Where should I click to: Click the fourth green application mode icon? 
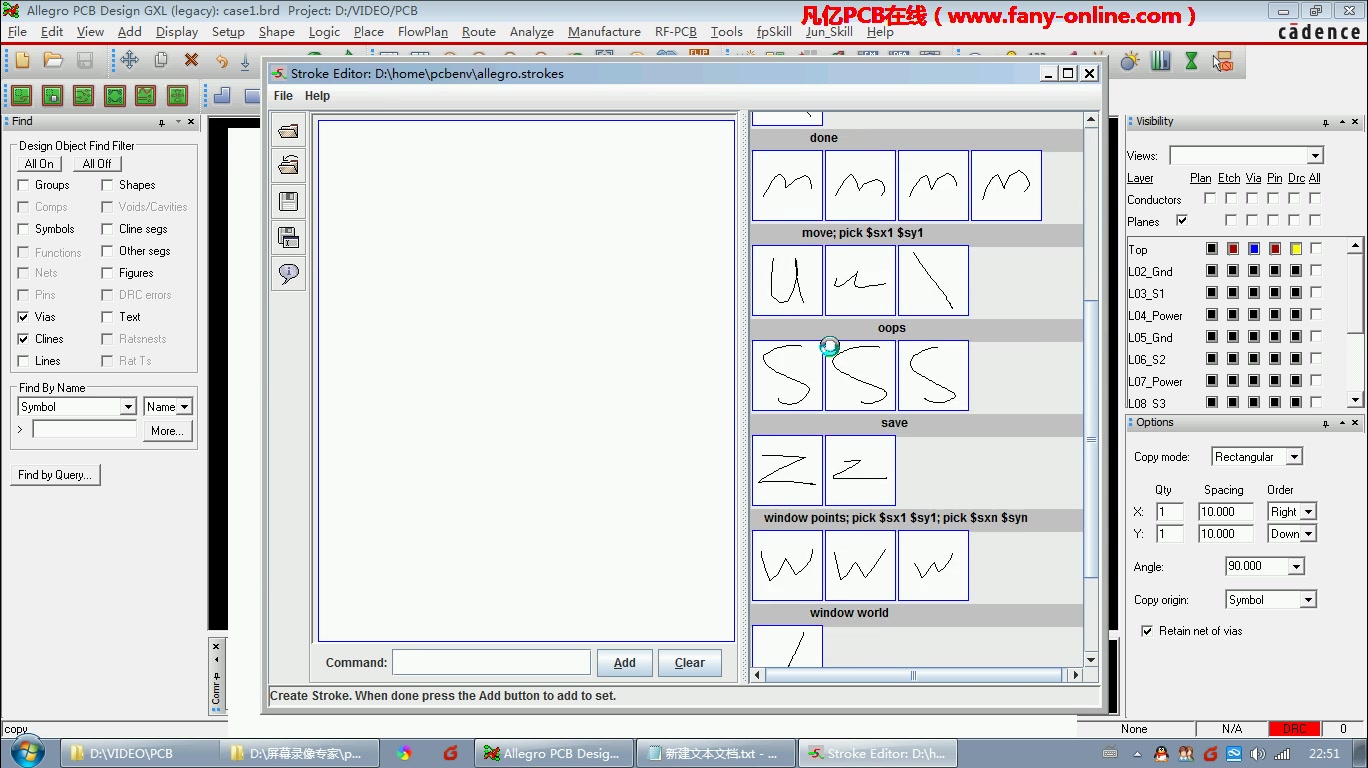114,96
